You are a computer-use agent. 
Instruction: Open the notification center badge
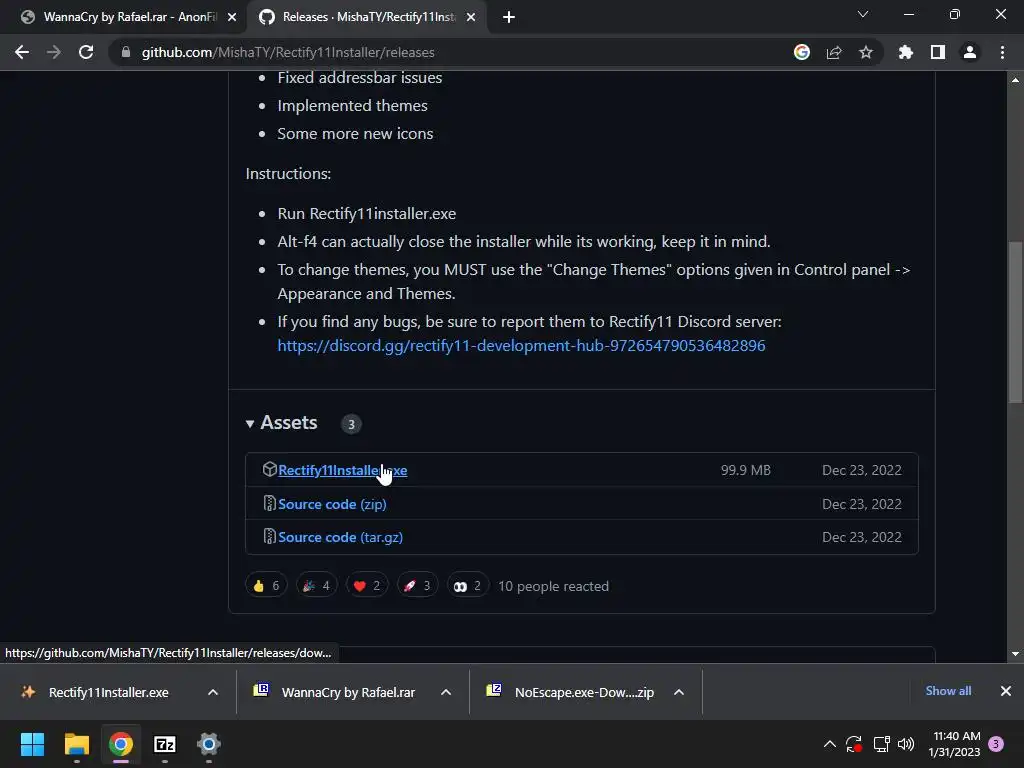coord(996,744)
